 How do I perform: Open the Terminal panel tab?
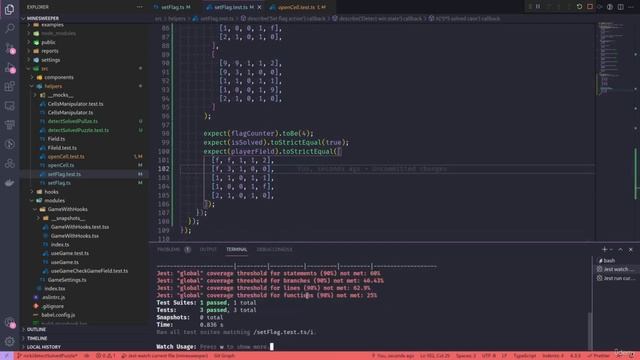[237, 249]
